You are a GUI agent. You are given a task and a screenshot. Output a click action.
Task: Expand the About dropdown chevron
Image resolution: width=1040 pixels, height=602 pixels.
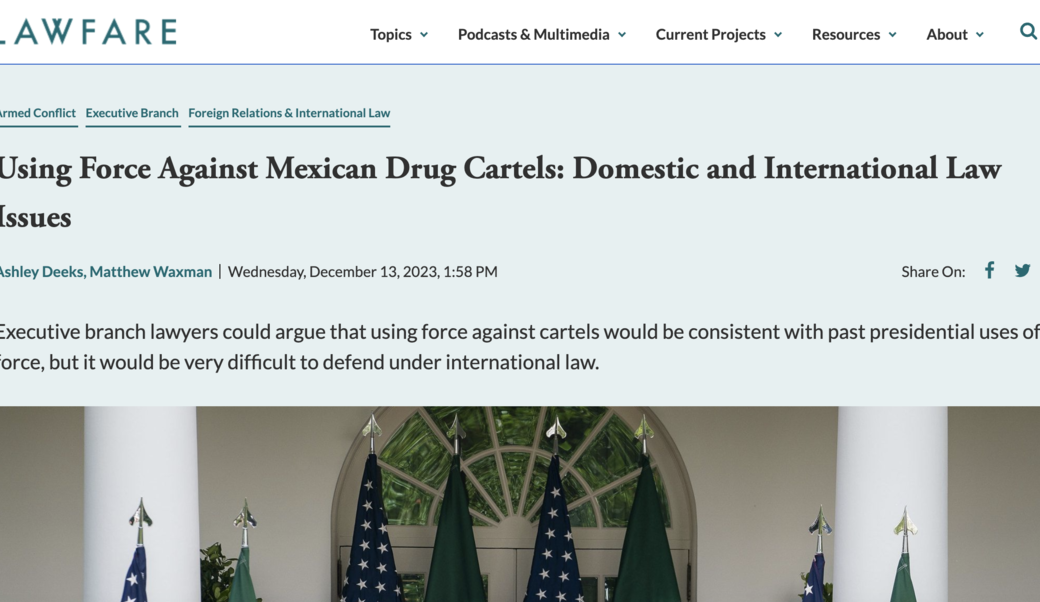pos(980,35)
